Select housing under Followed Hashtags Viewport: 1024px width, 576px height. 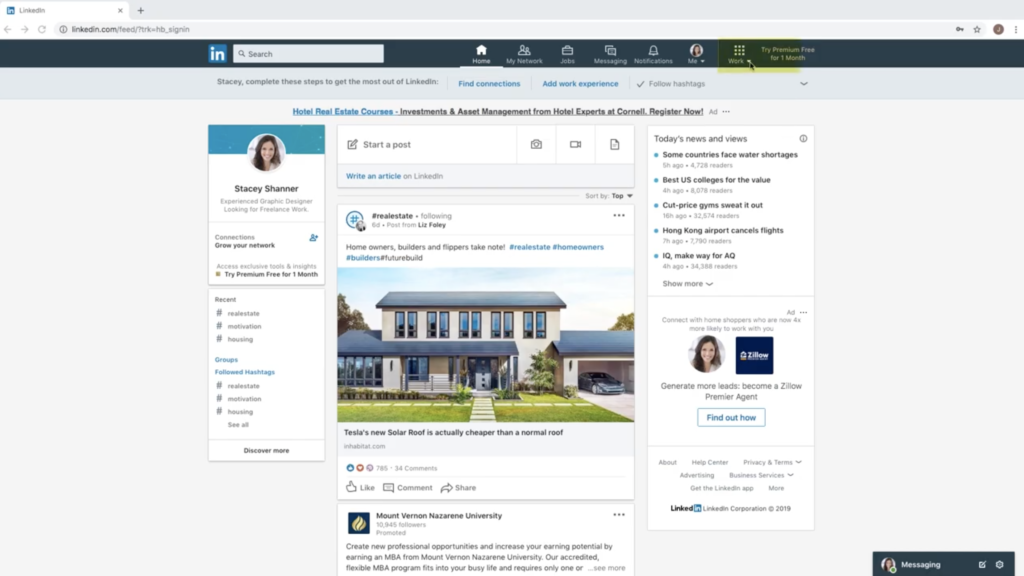[x=240, y=411]
